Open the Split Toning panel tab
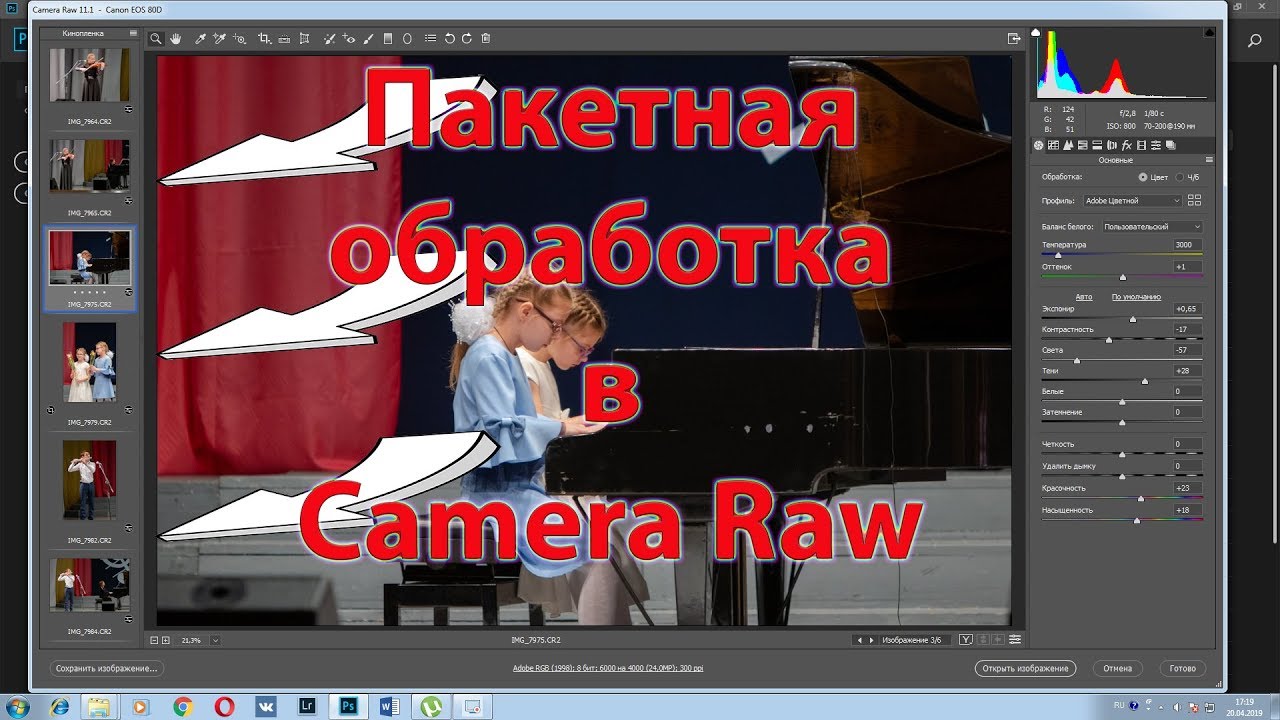 pyautogui.click(x=1097, y=145)
